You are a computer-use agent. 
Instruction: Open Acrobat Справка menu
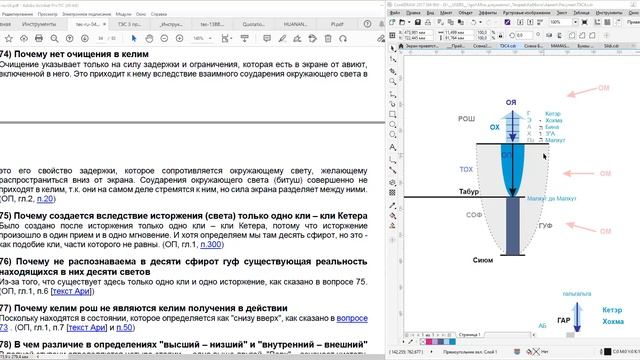159,14
